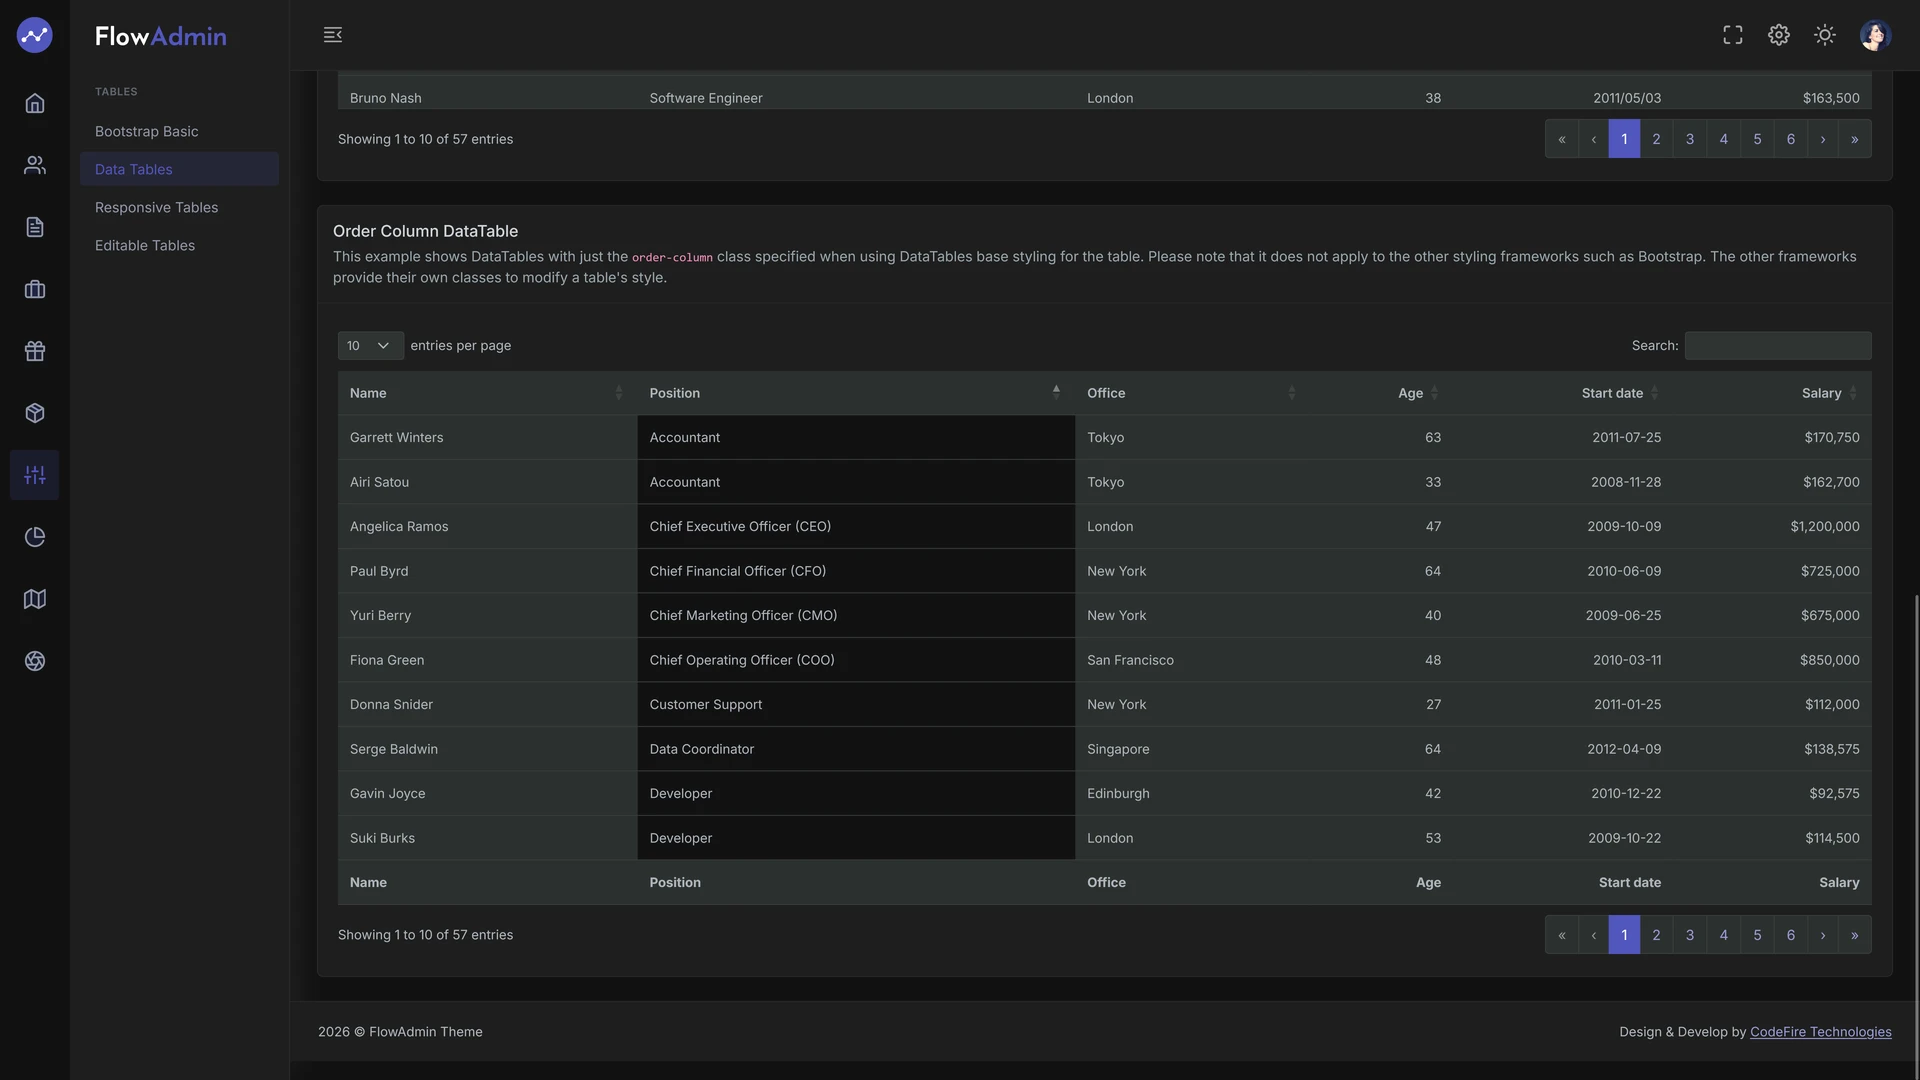Select Data Tables menu item
The height and width of the screenshot is (1080, 1920).
click(179, 169)
